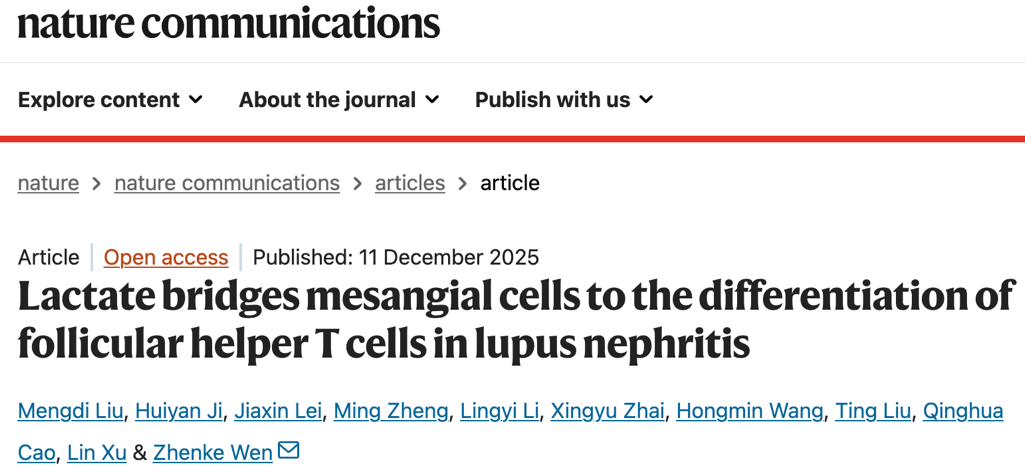Open corresponding author Zhenke Wen
This screenshot has height=472, width=1025.
coord(212,453)
